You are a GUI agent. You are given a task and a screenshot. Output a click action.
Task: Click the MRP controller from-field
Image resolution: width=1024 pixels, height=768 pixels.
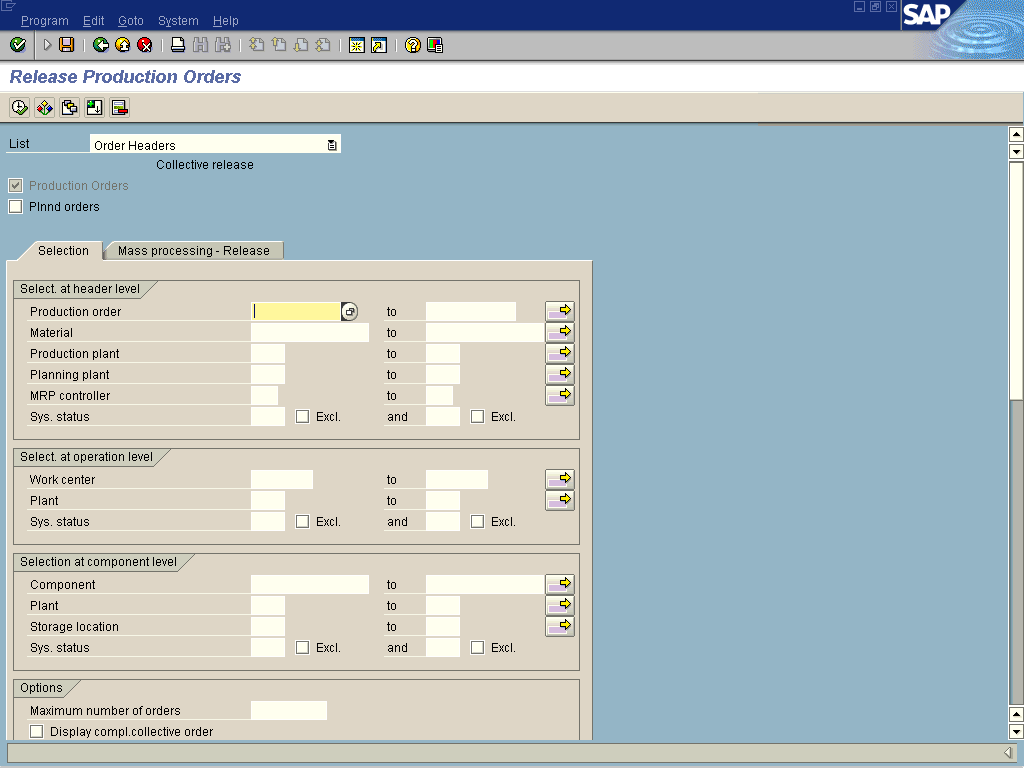pyautogui.click(x=264, y=395)
